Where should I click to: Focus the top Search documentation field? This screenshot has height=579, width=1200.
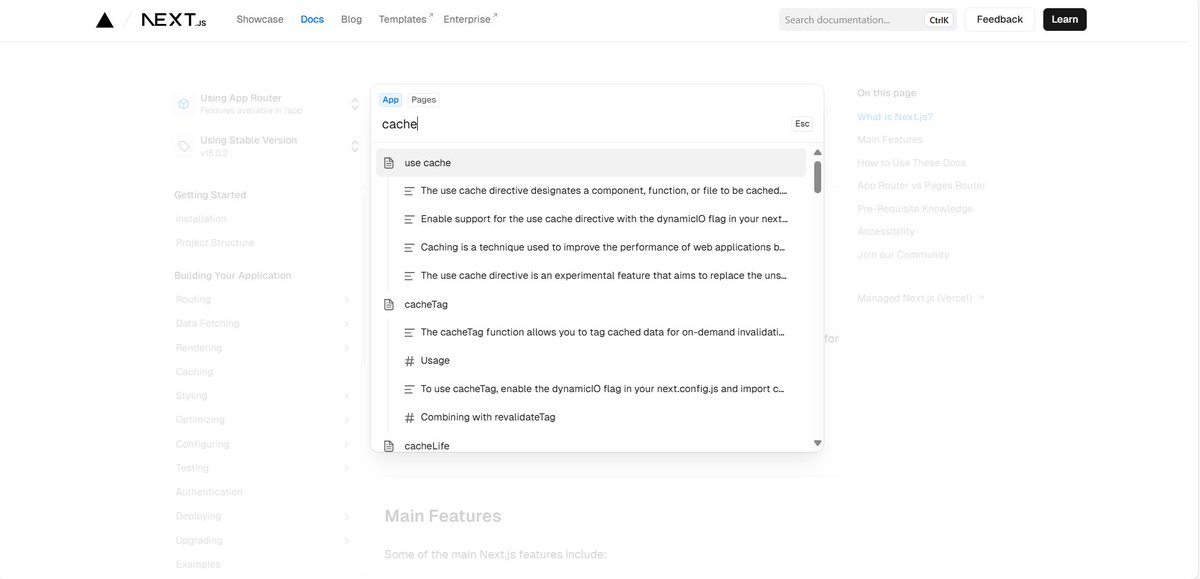tap(868, 19)
